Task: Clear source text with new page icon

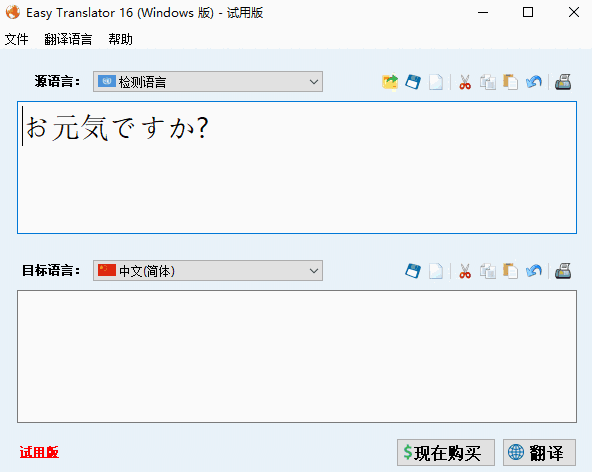Action: coord(436,82)
